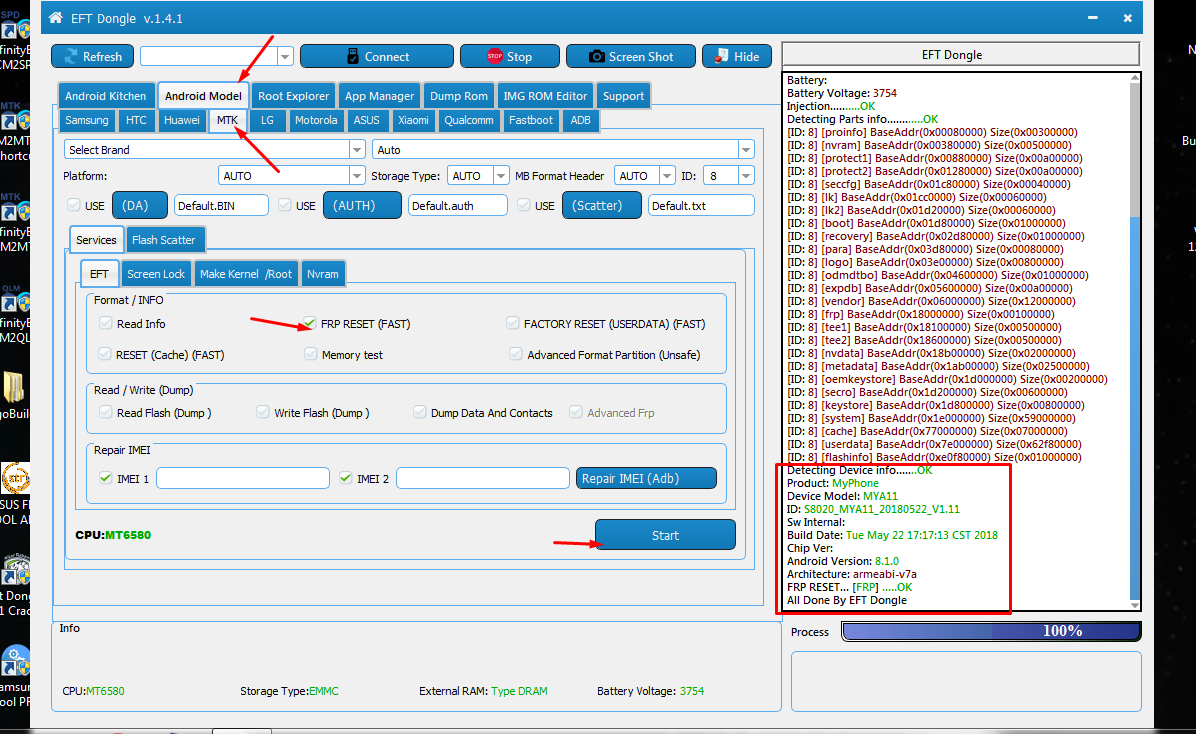Click the home icon in the title bar
This screenshot has height=734, width=1196.
click(56, 18)
